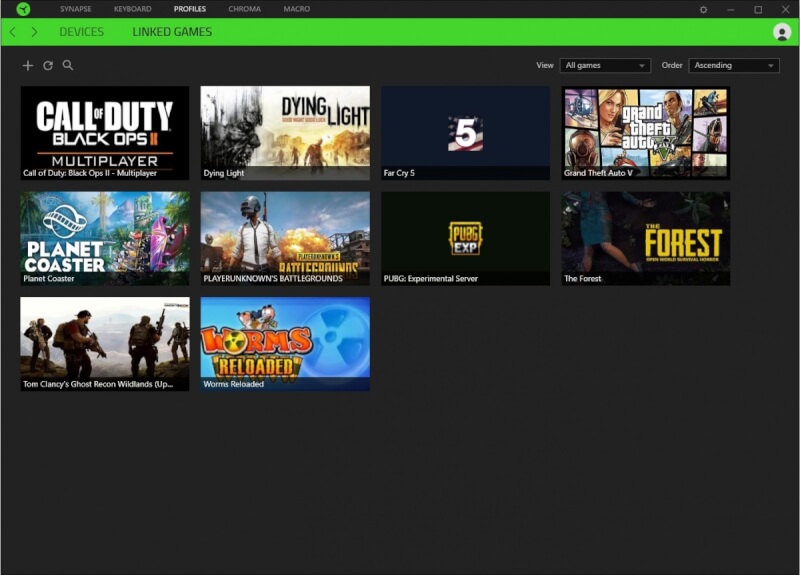800x575 pixels.
Task: Open PLAYERUNKNOWN'S BATTLEGROUNDS tile
Action: 285,238
